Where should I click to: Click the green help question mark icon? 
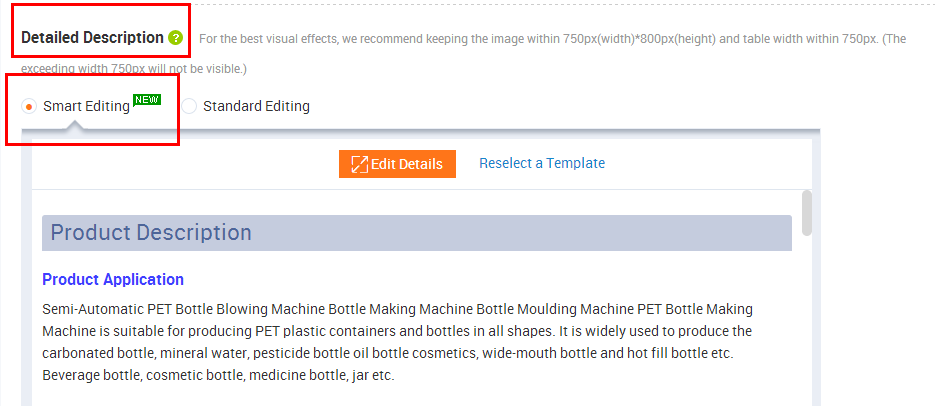click(175, 38)
